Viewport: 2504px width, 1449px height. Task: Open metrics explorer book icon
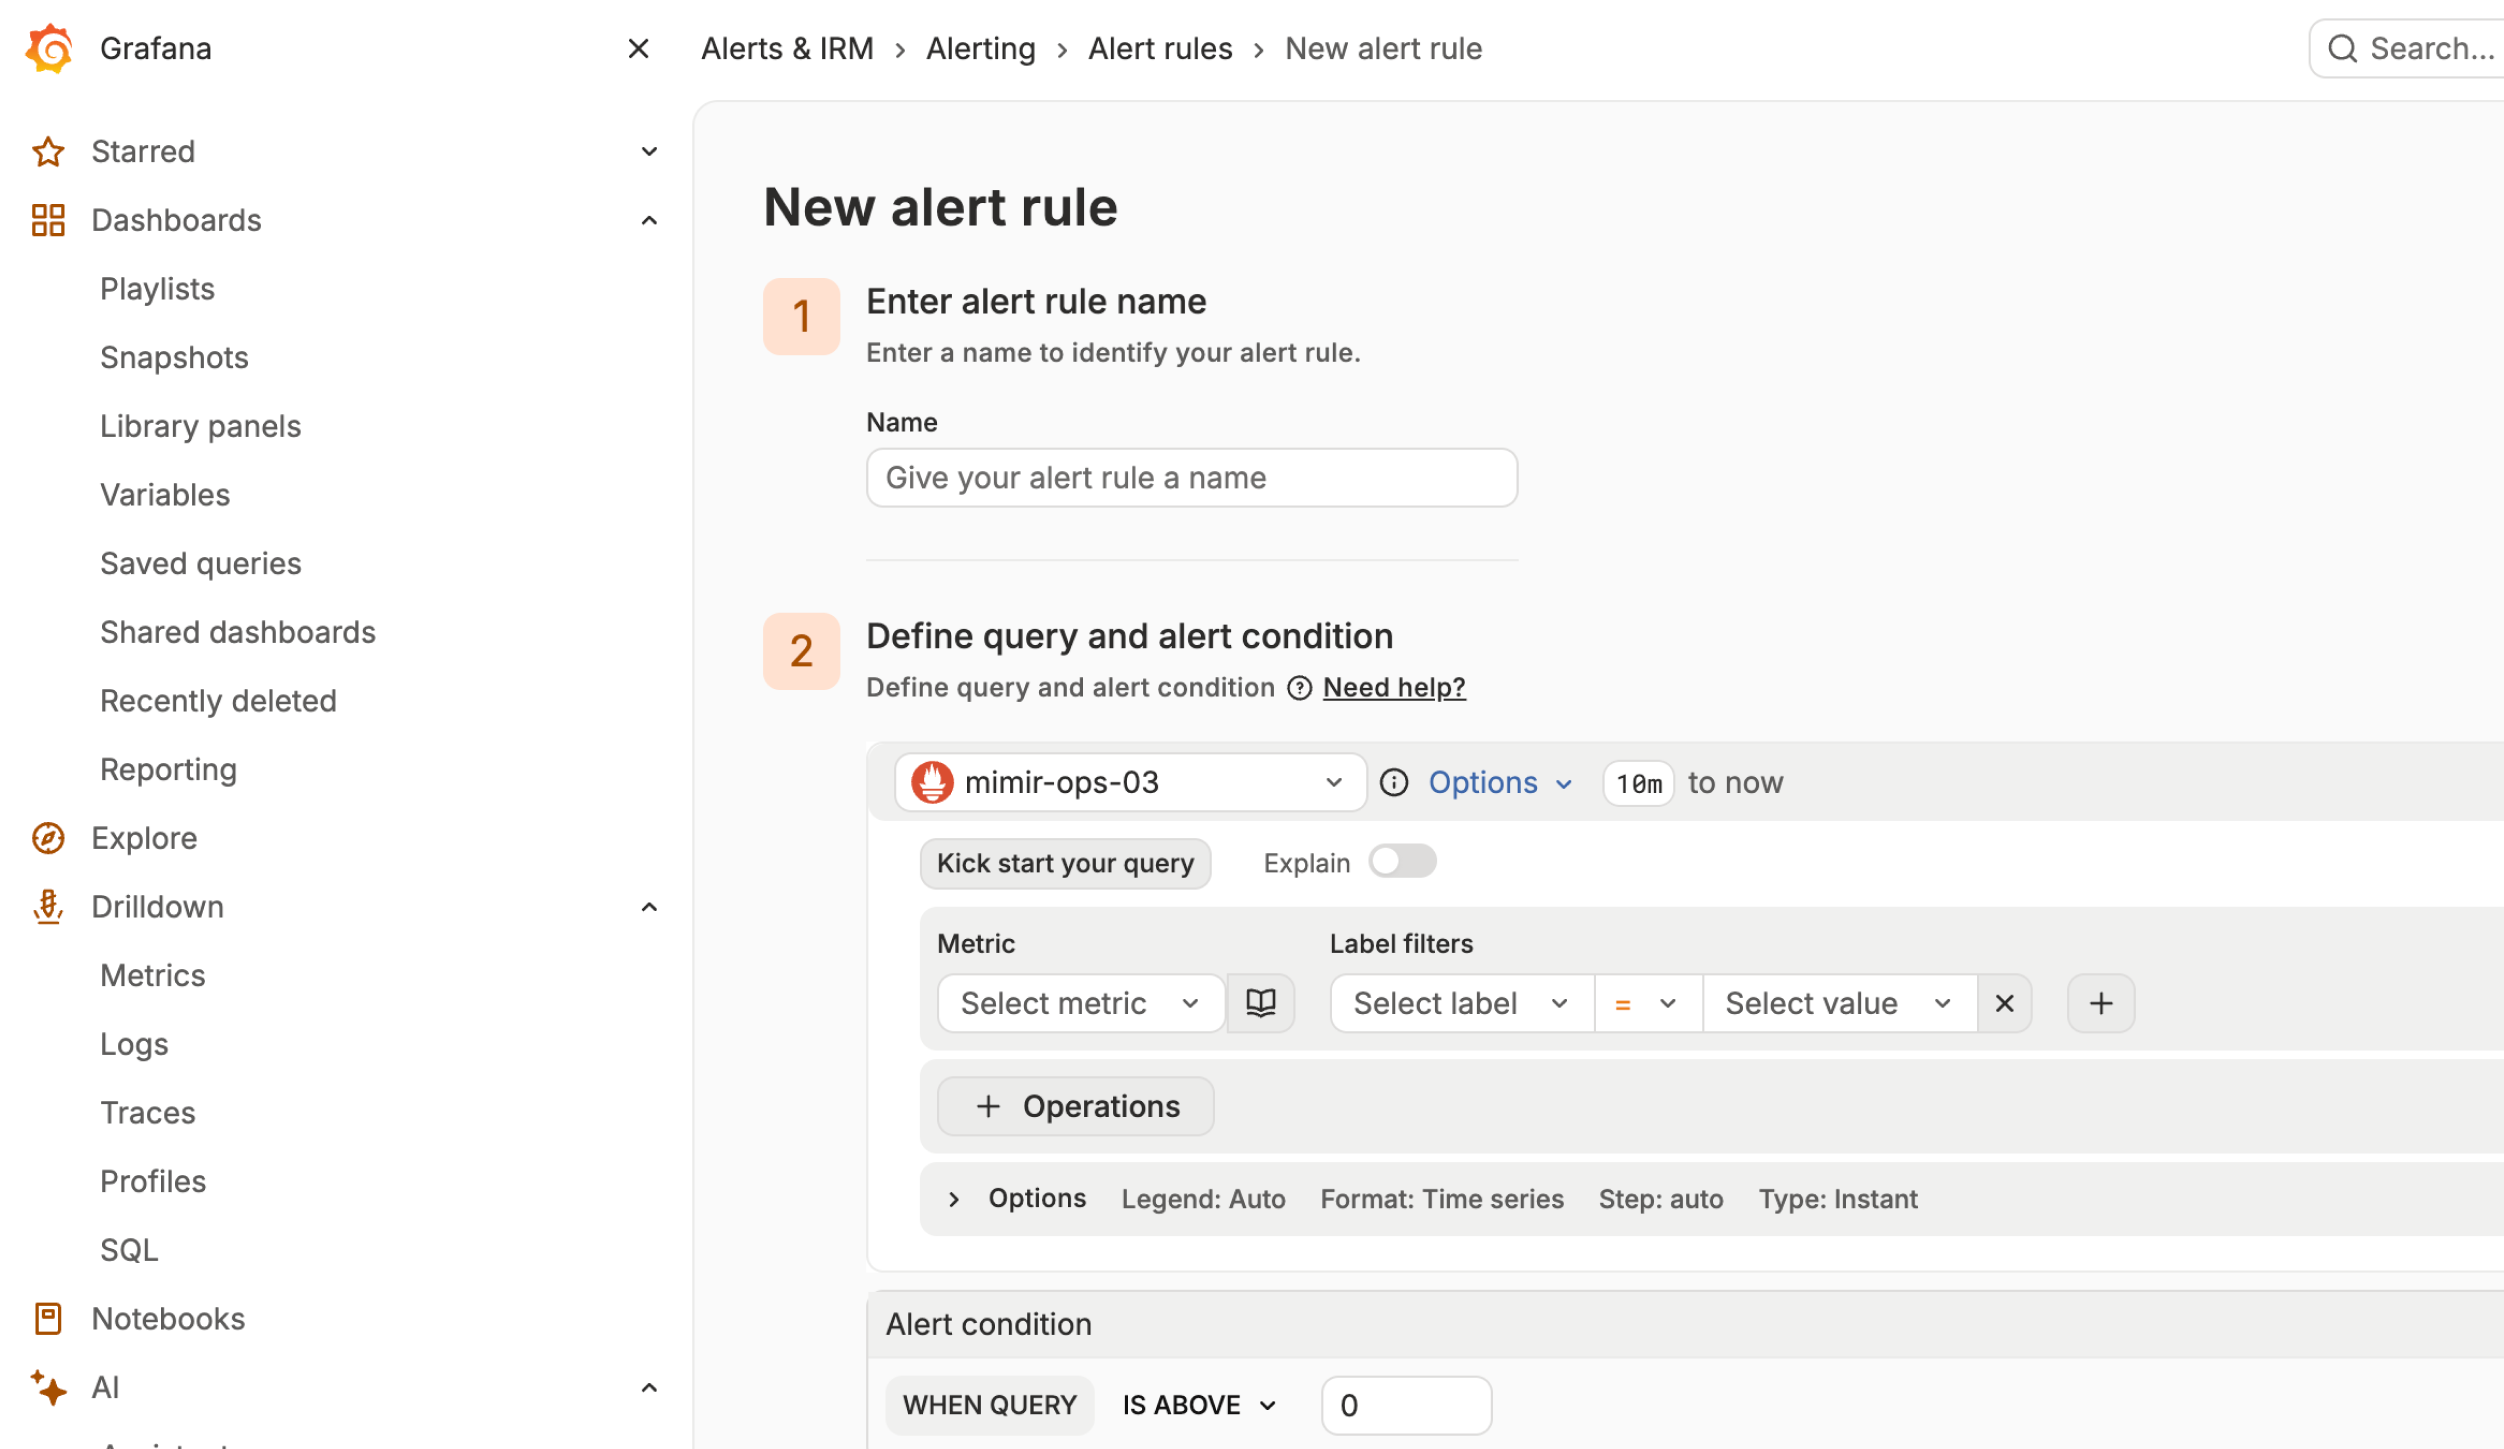[1261, 1003]
